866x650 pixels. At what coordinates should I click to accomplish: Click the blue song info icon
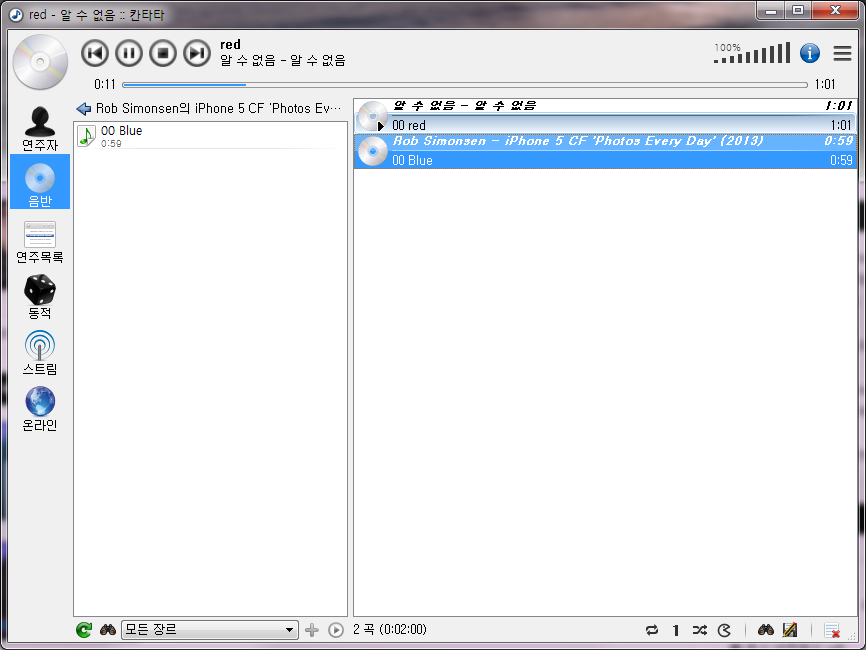(810, 53)
